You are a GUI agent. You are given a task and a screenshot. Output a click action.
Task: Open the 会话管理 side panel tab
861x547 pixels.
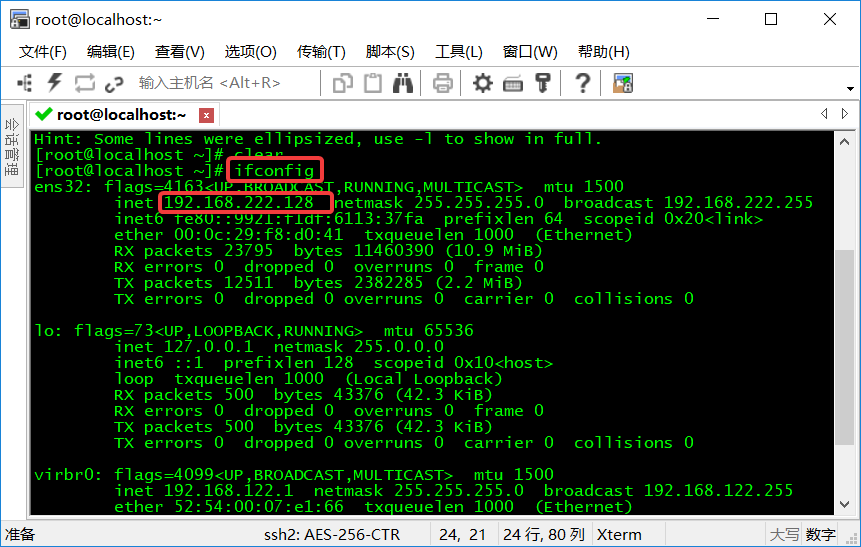point(12,146)
